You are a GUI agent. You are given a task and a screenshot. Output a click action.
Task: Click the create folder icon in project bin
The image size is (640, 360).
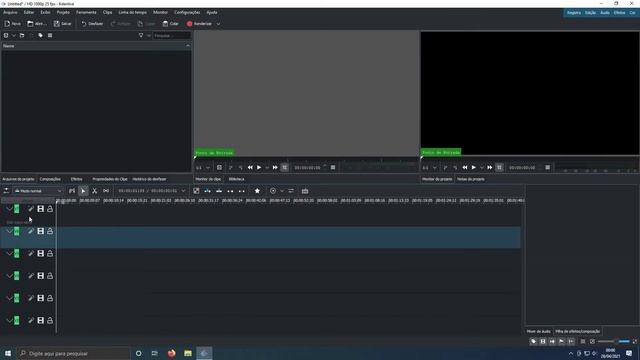tap(22, 36)
